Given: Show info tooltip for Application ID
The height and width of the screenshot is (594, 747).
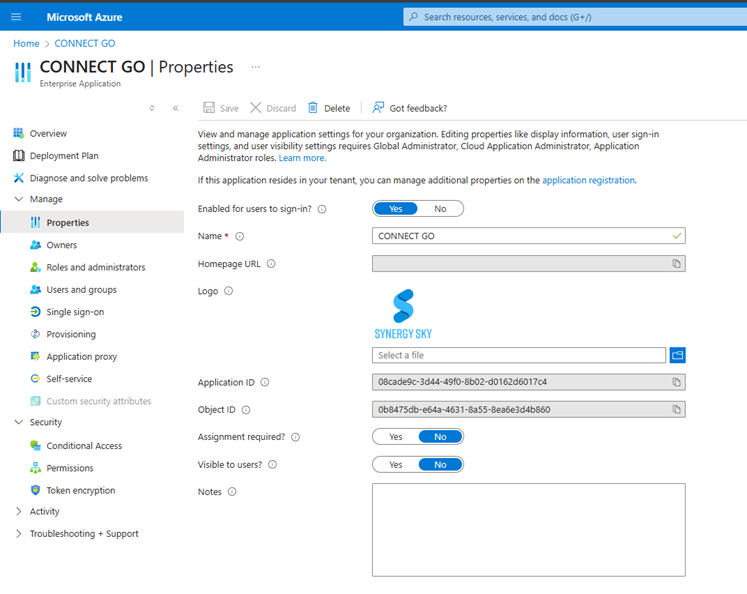Looking at the screenshot, I should [265, 382].
